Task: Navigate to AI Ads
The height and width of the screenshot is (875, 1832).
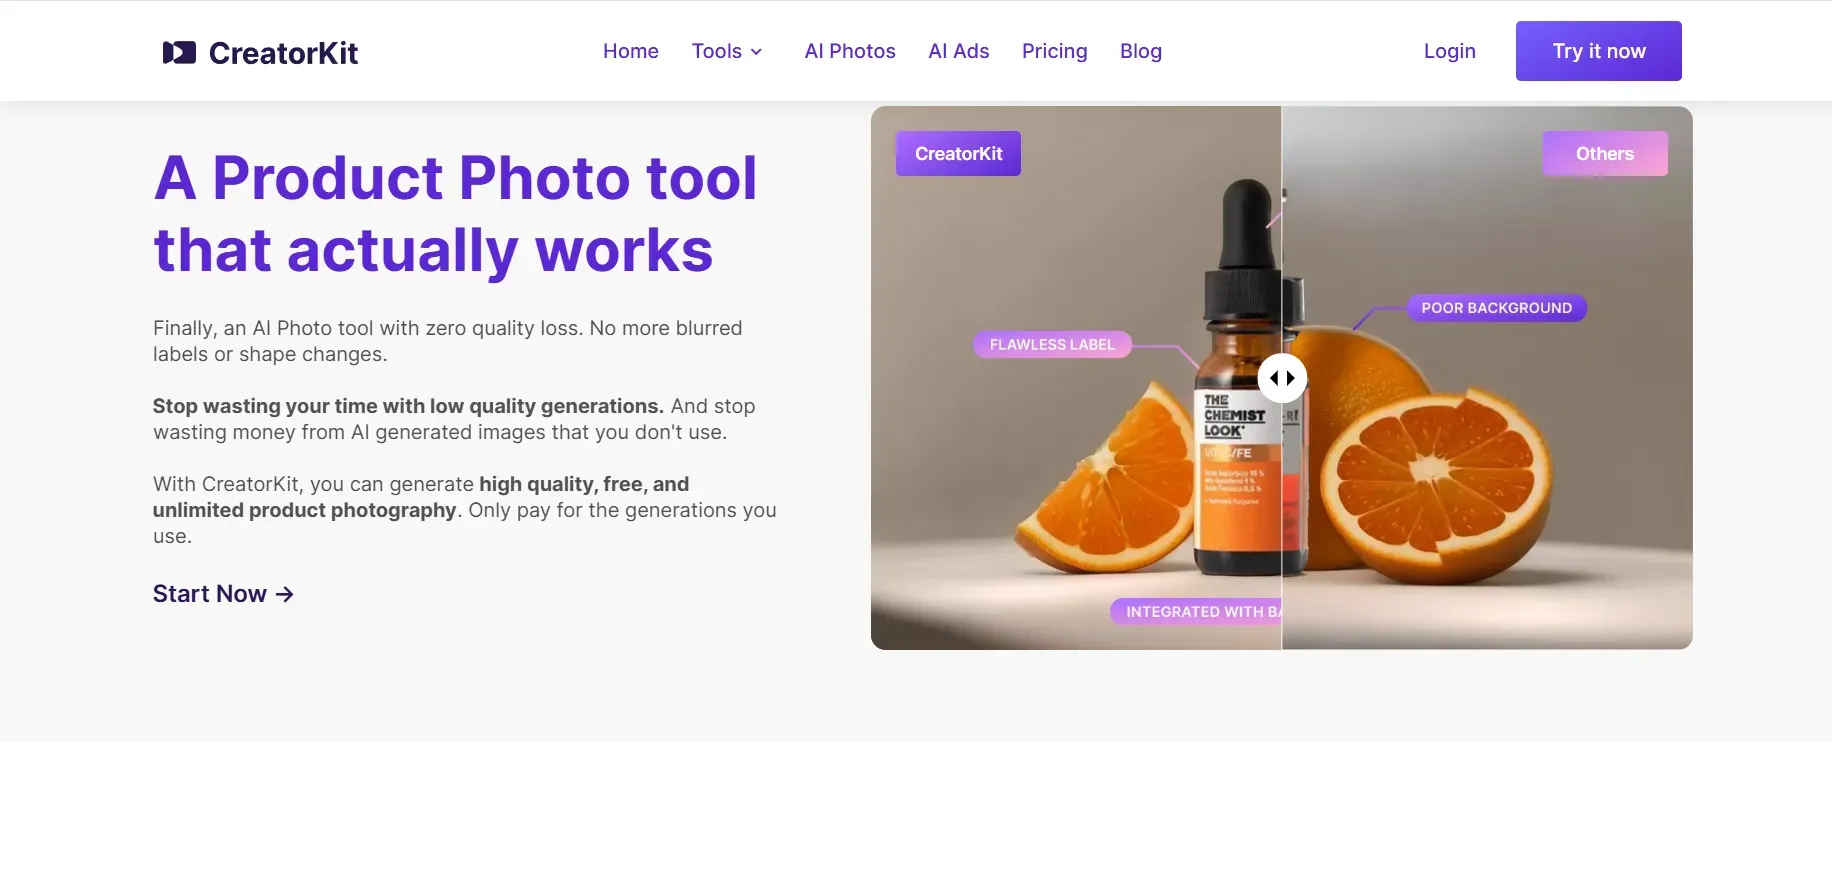Action: click(x=958, y=51)
